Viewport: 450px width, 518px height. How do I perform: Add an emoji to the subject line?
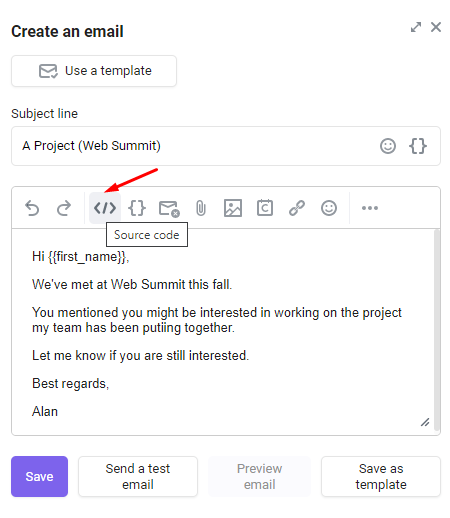click(388, 146)
